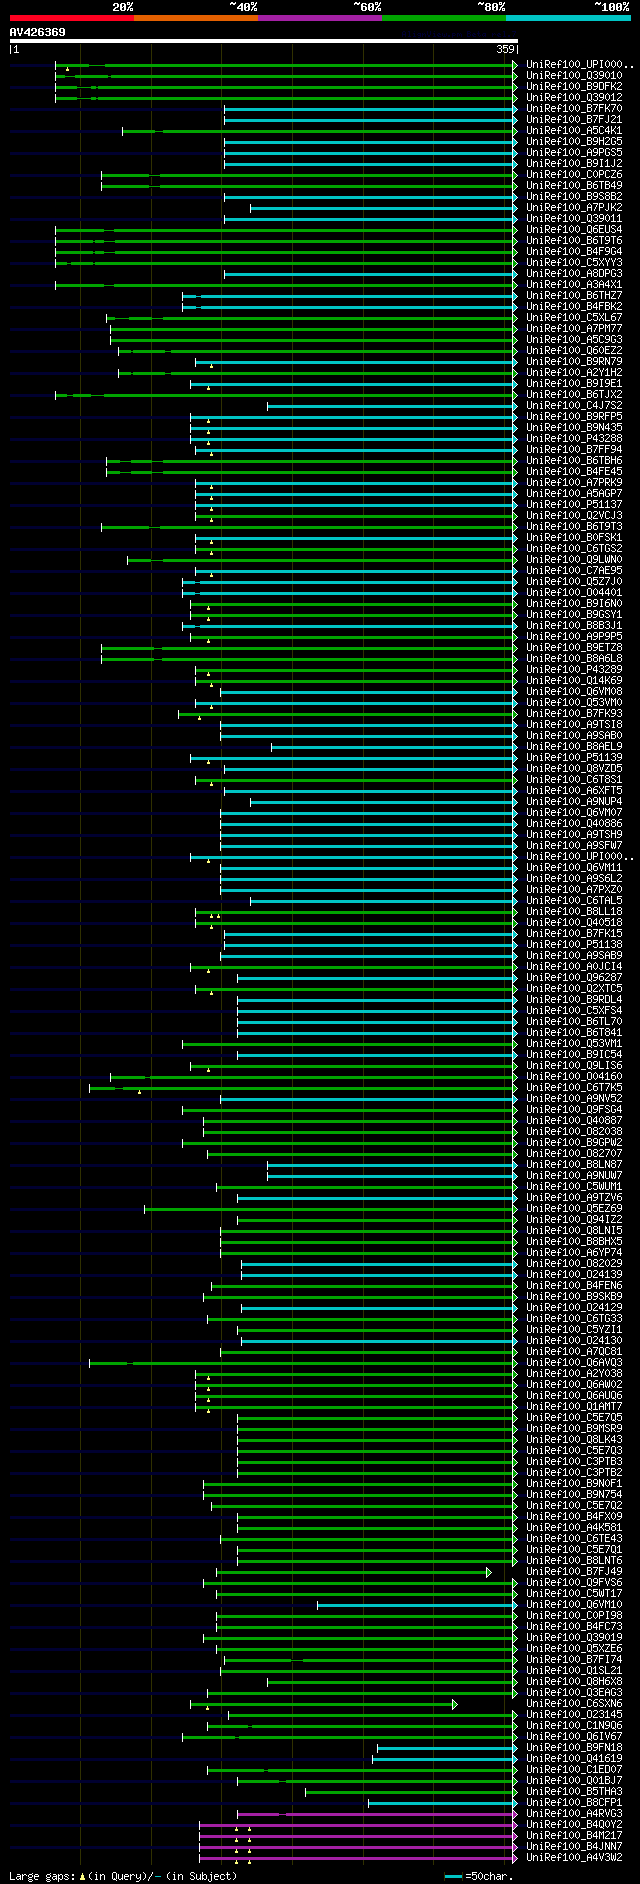
Task: Click the cyan alignment bar for UniRef100_B8CFP1
Action: 441,1803
